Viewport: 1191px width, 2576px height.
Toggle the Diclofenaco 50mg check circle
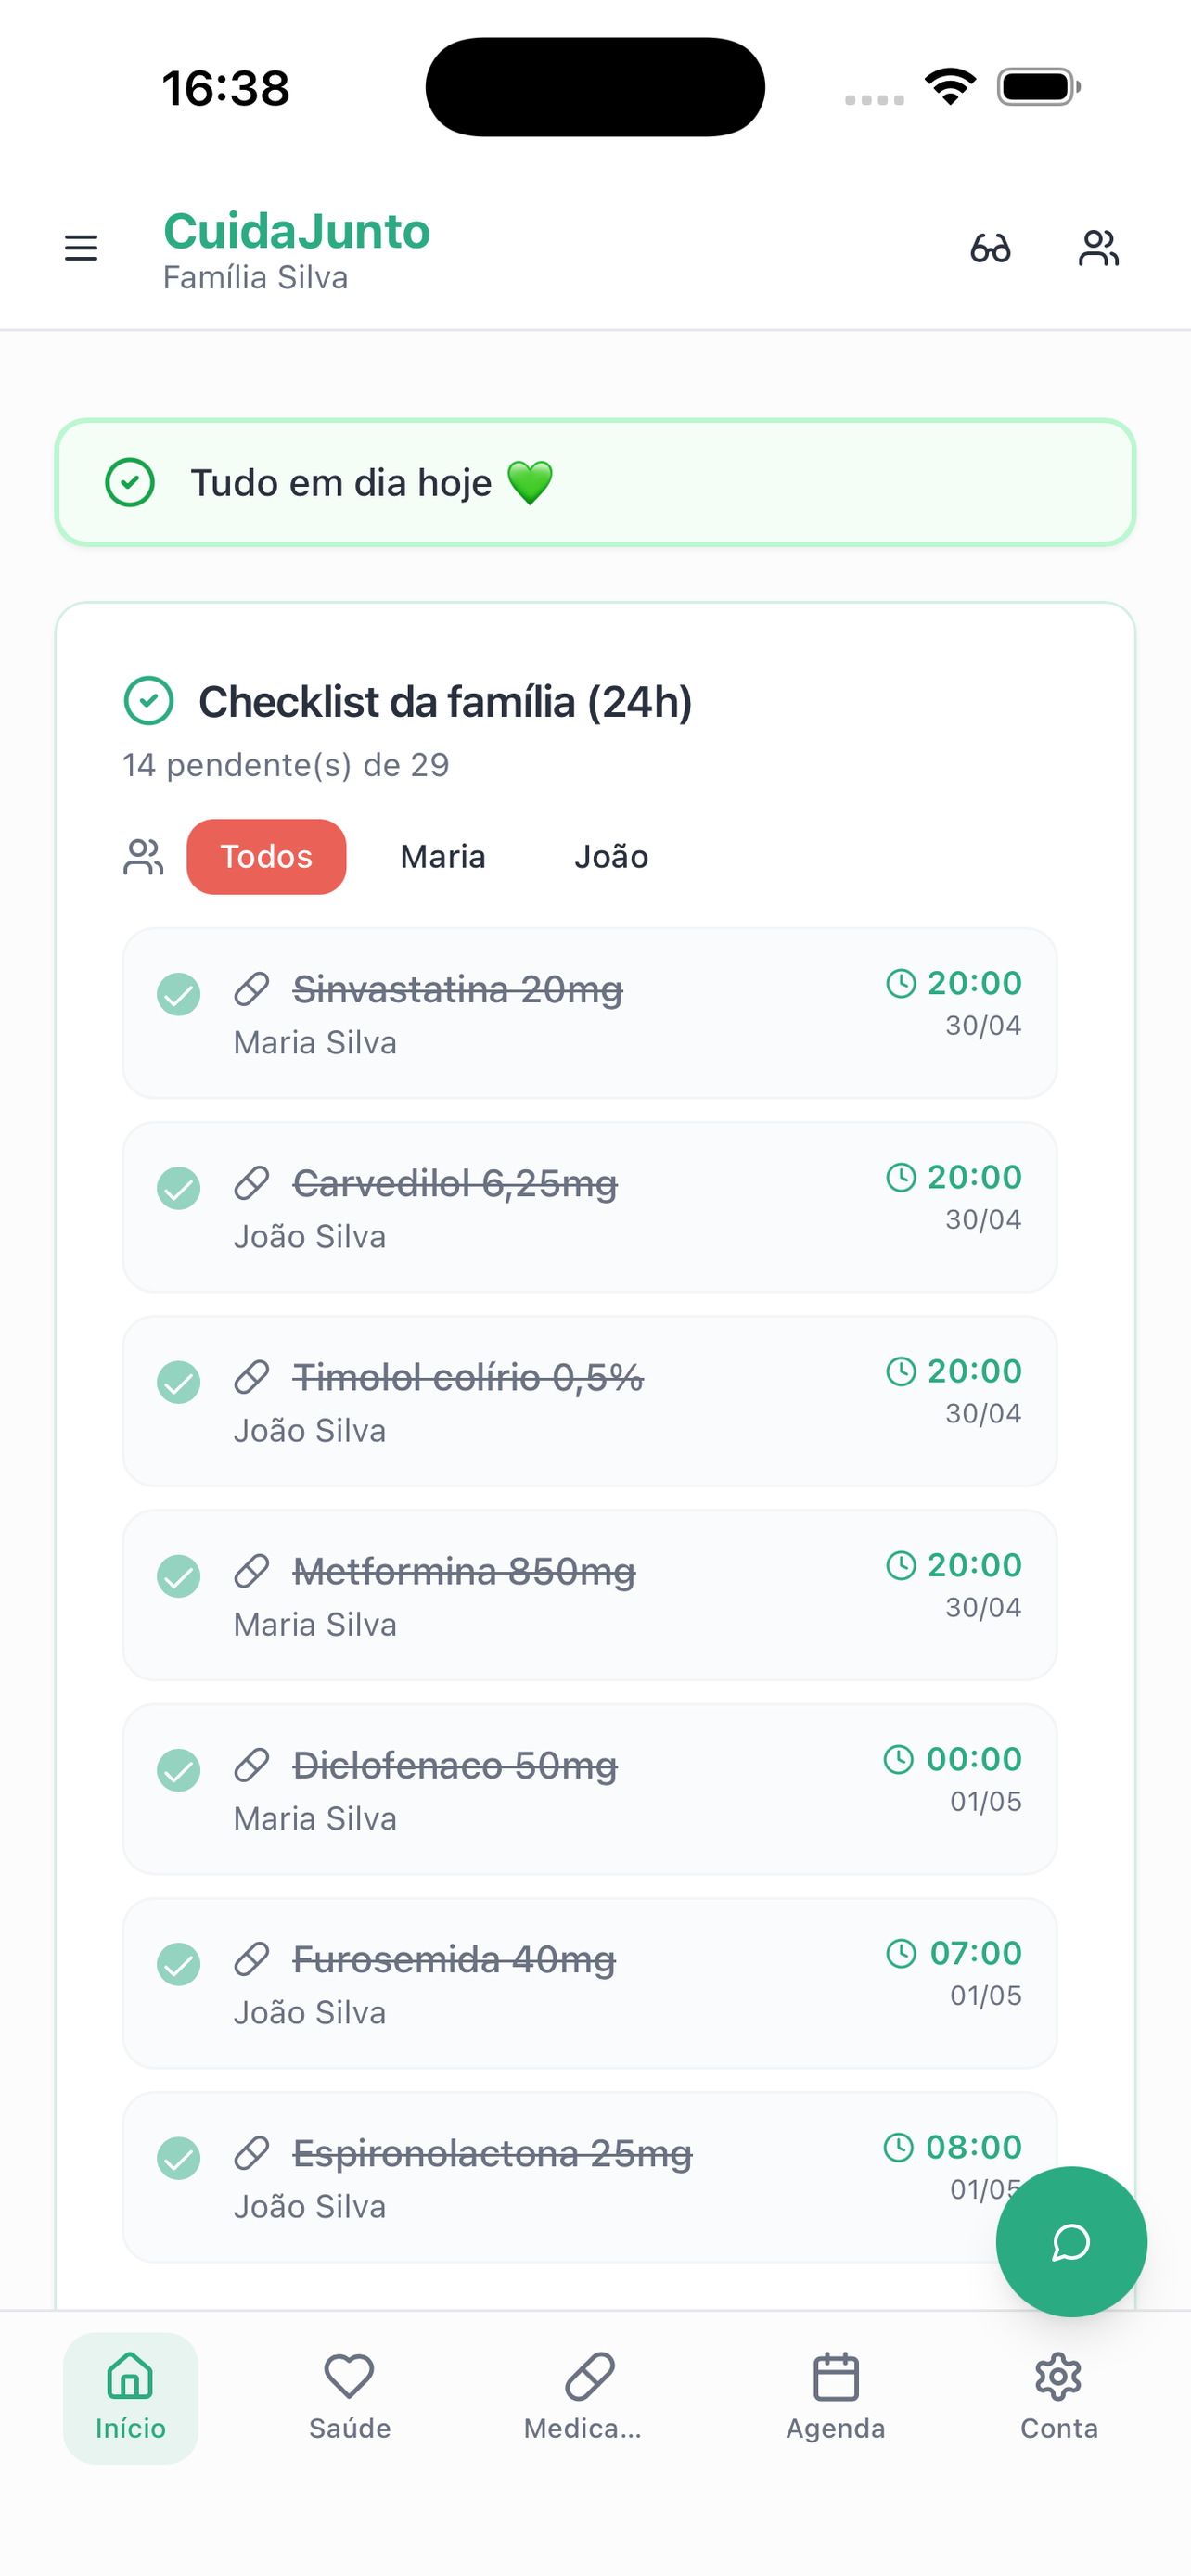tap(179, 1770)
